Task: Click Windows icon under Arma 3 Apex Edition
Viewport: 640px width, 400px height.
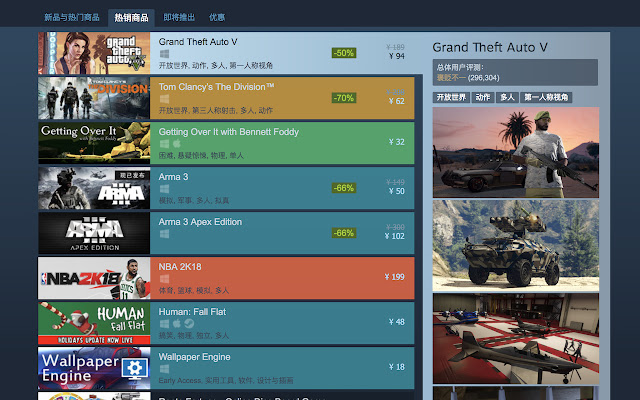Action: point(164,234)
